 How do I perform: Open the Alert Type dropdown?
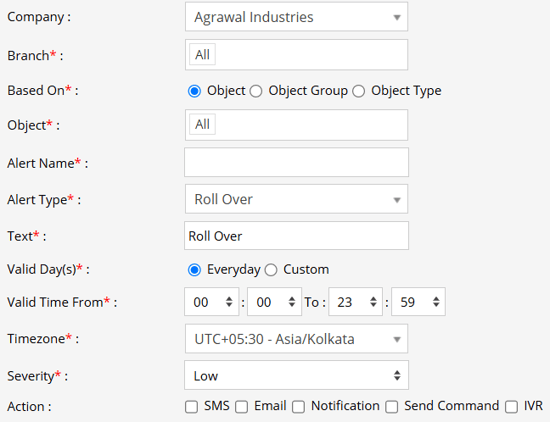pos(296,199)
